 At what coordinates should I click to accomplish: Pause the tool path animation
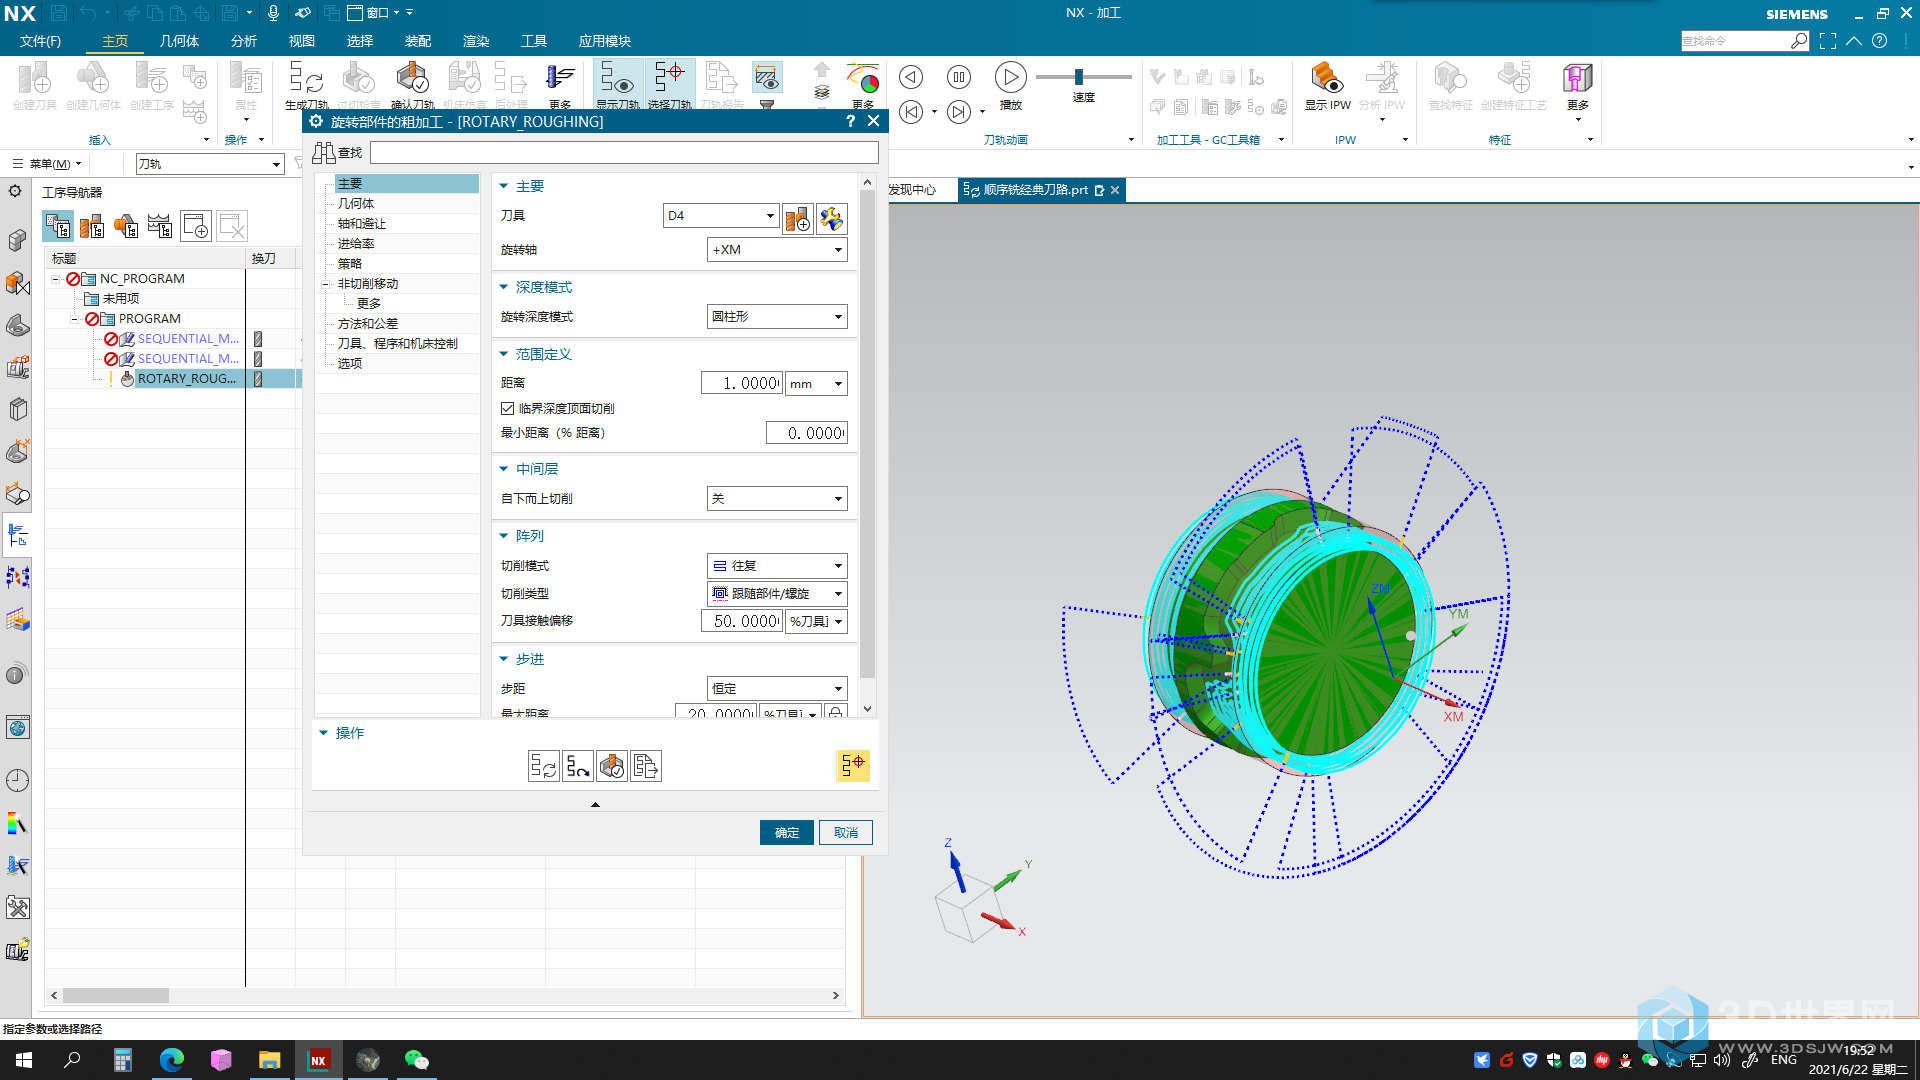point(958,77)
